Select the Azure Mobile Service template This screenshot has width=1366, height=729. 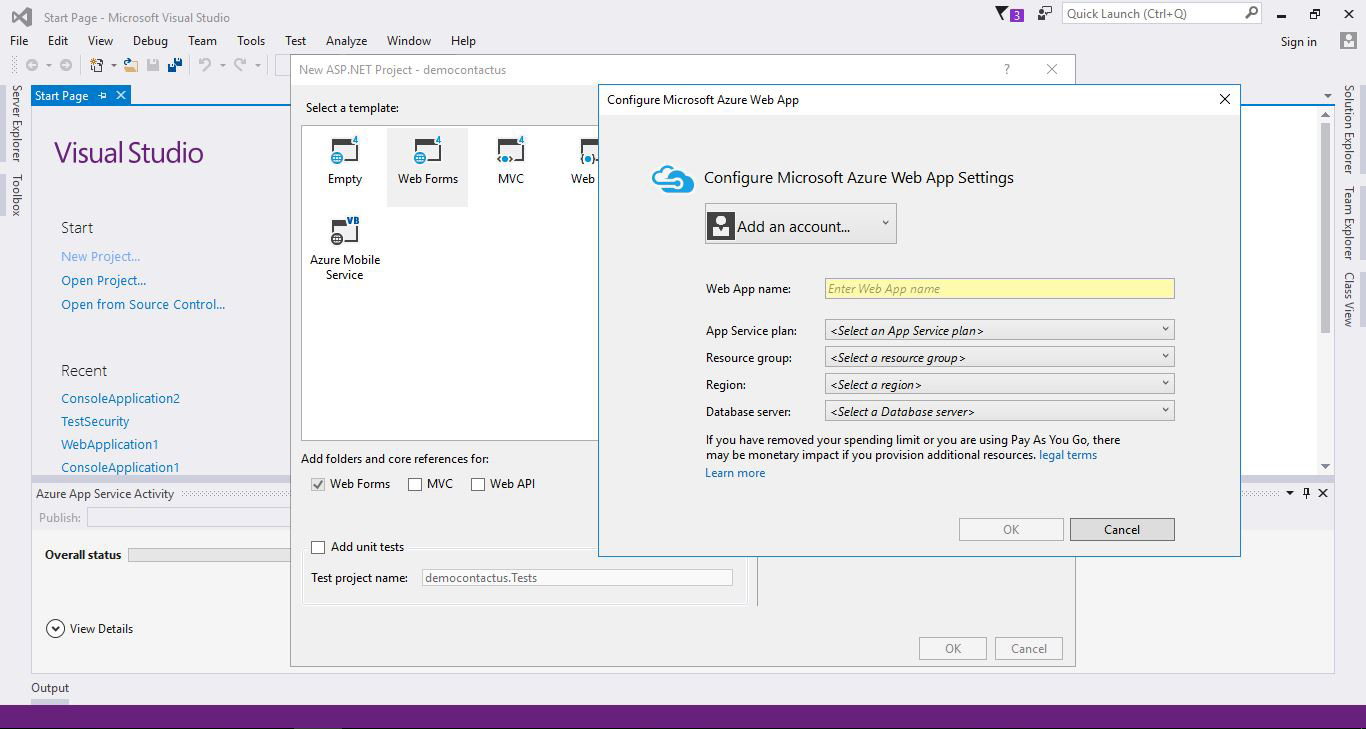(x=345, y=248)
